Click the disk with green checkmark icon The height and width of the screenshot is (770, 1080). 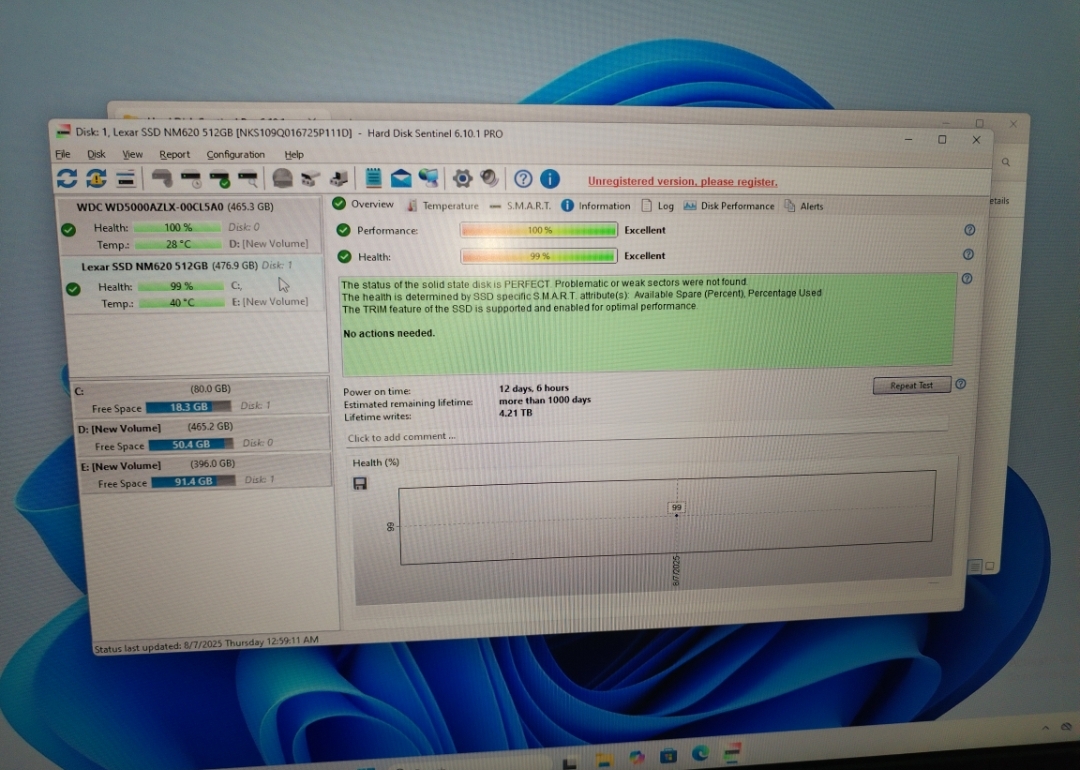tap(220, 179)
